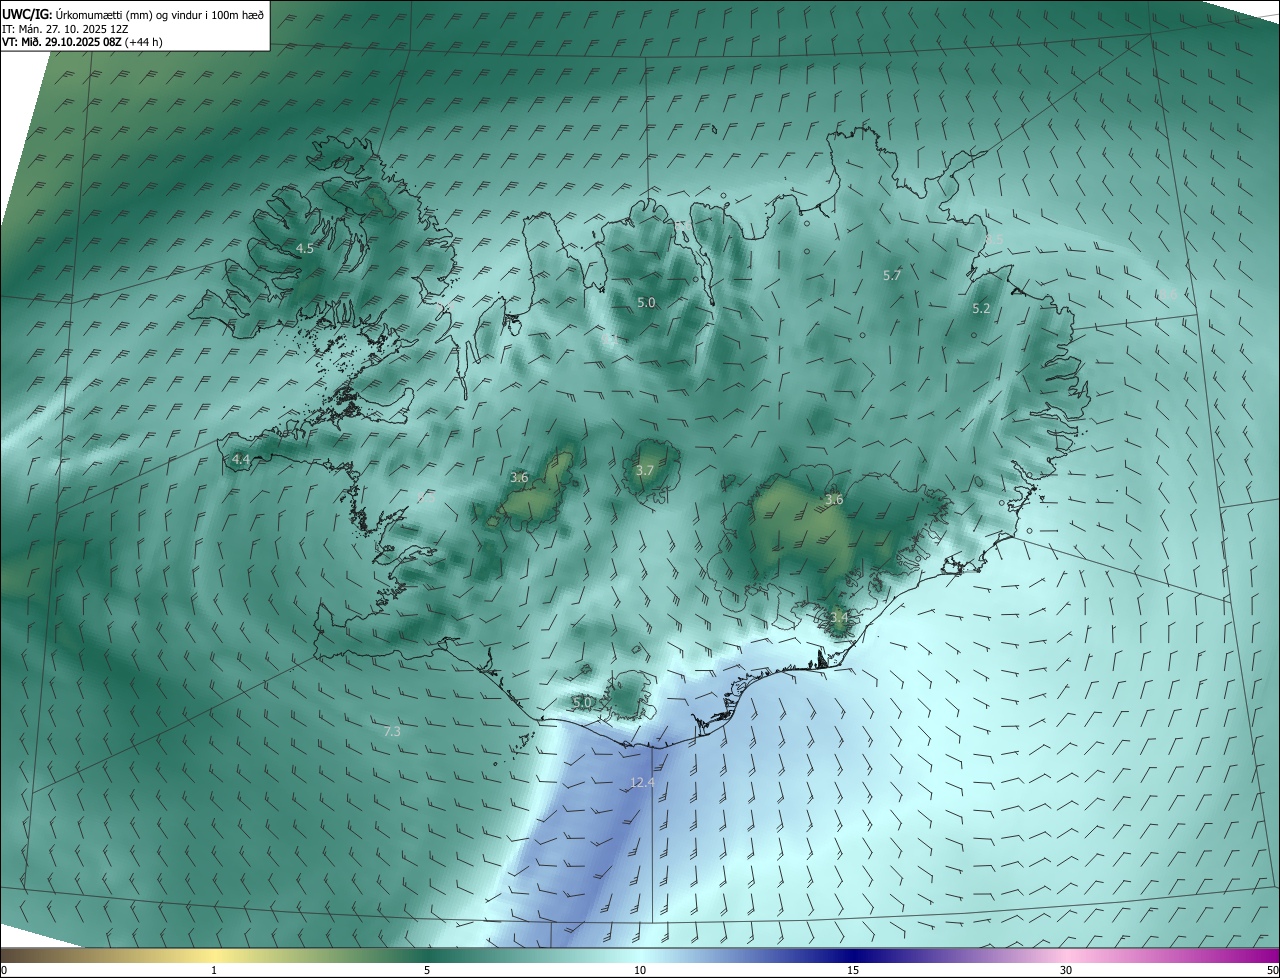Click the 5.0 value near Mýrdalsjökull south coast
The width and height of the screenshot is (1280, 978).
(582, 702)
